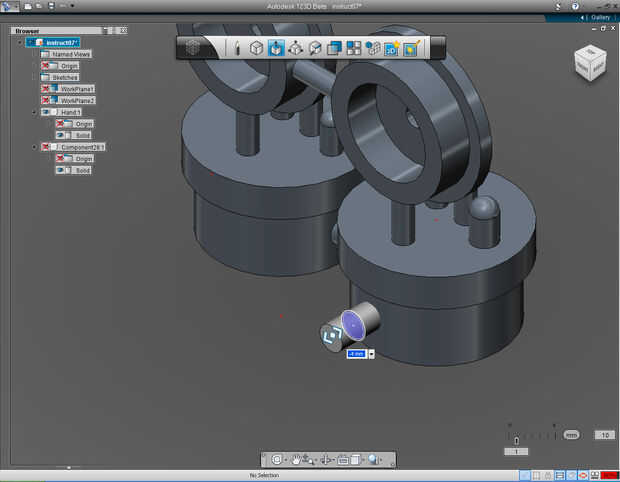This screenshot has height=482, width=620.
Task: Open the Combine overlapping squares tool
Action: pos(334,48)
